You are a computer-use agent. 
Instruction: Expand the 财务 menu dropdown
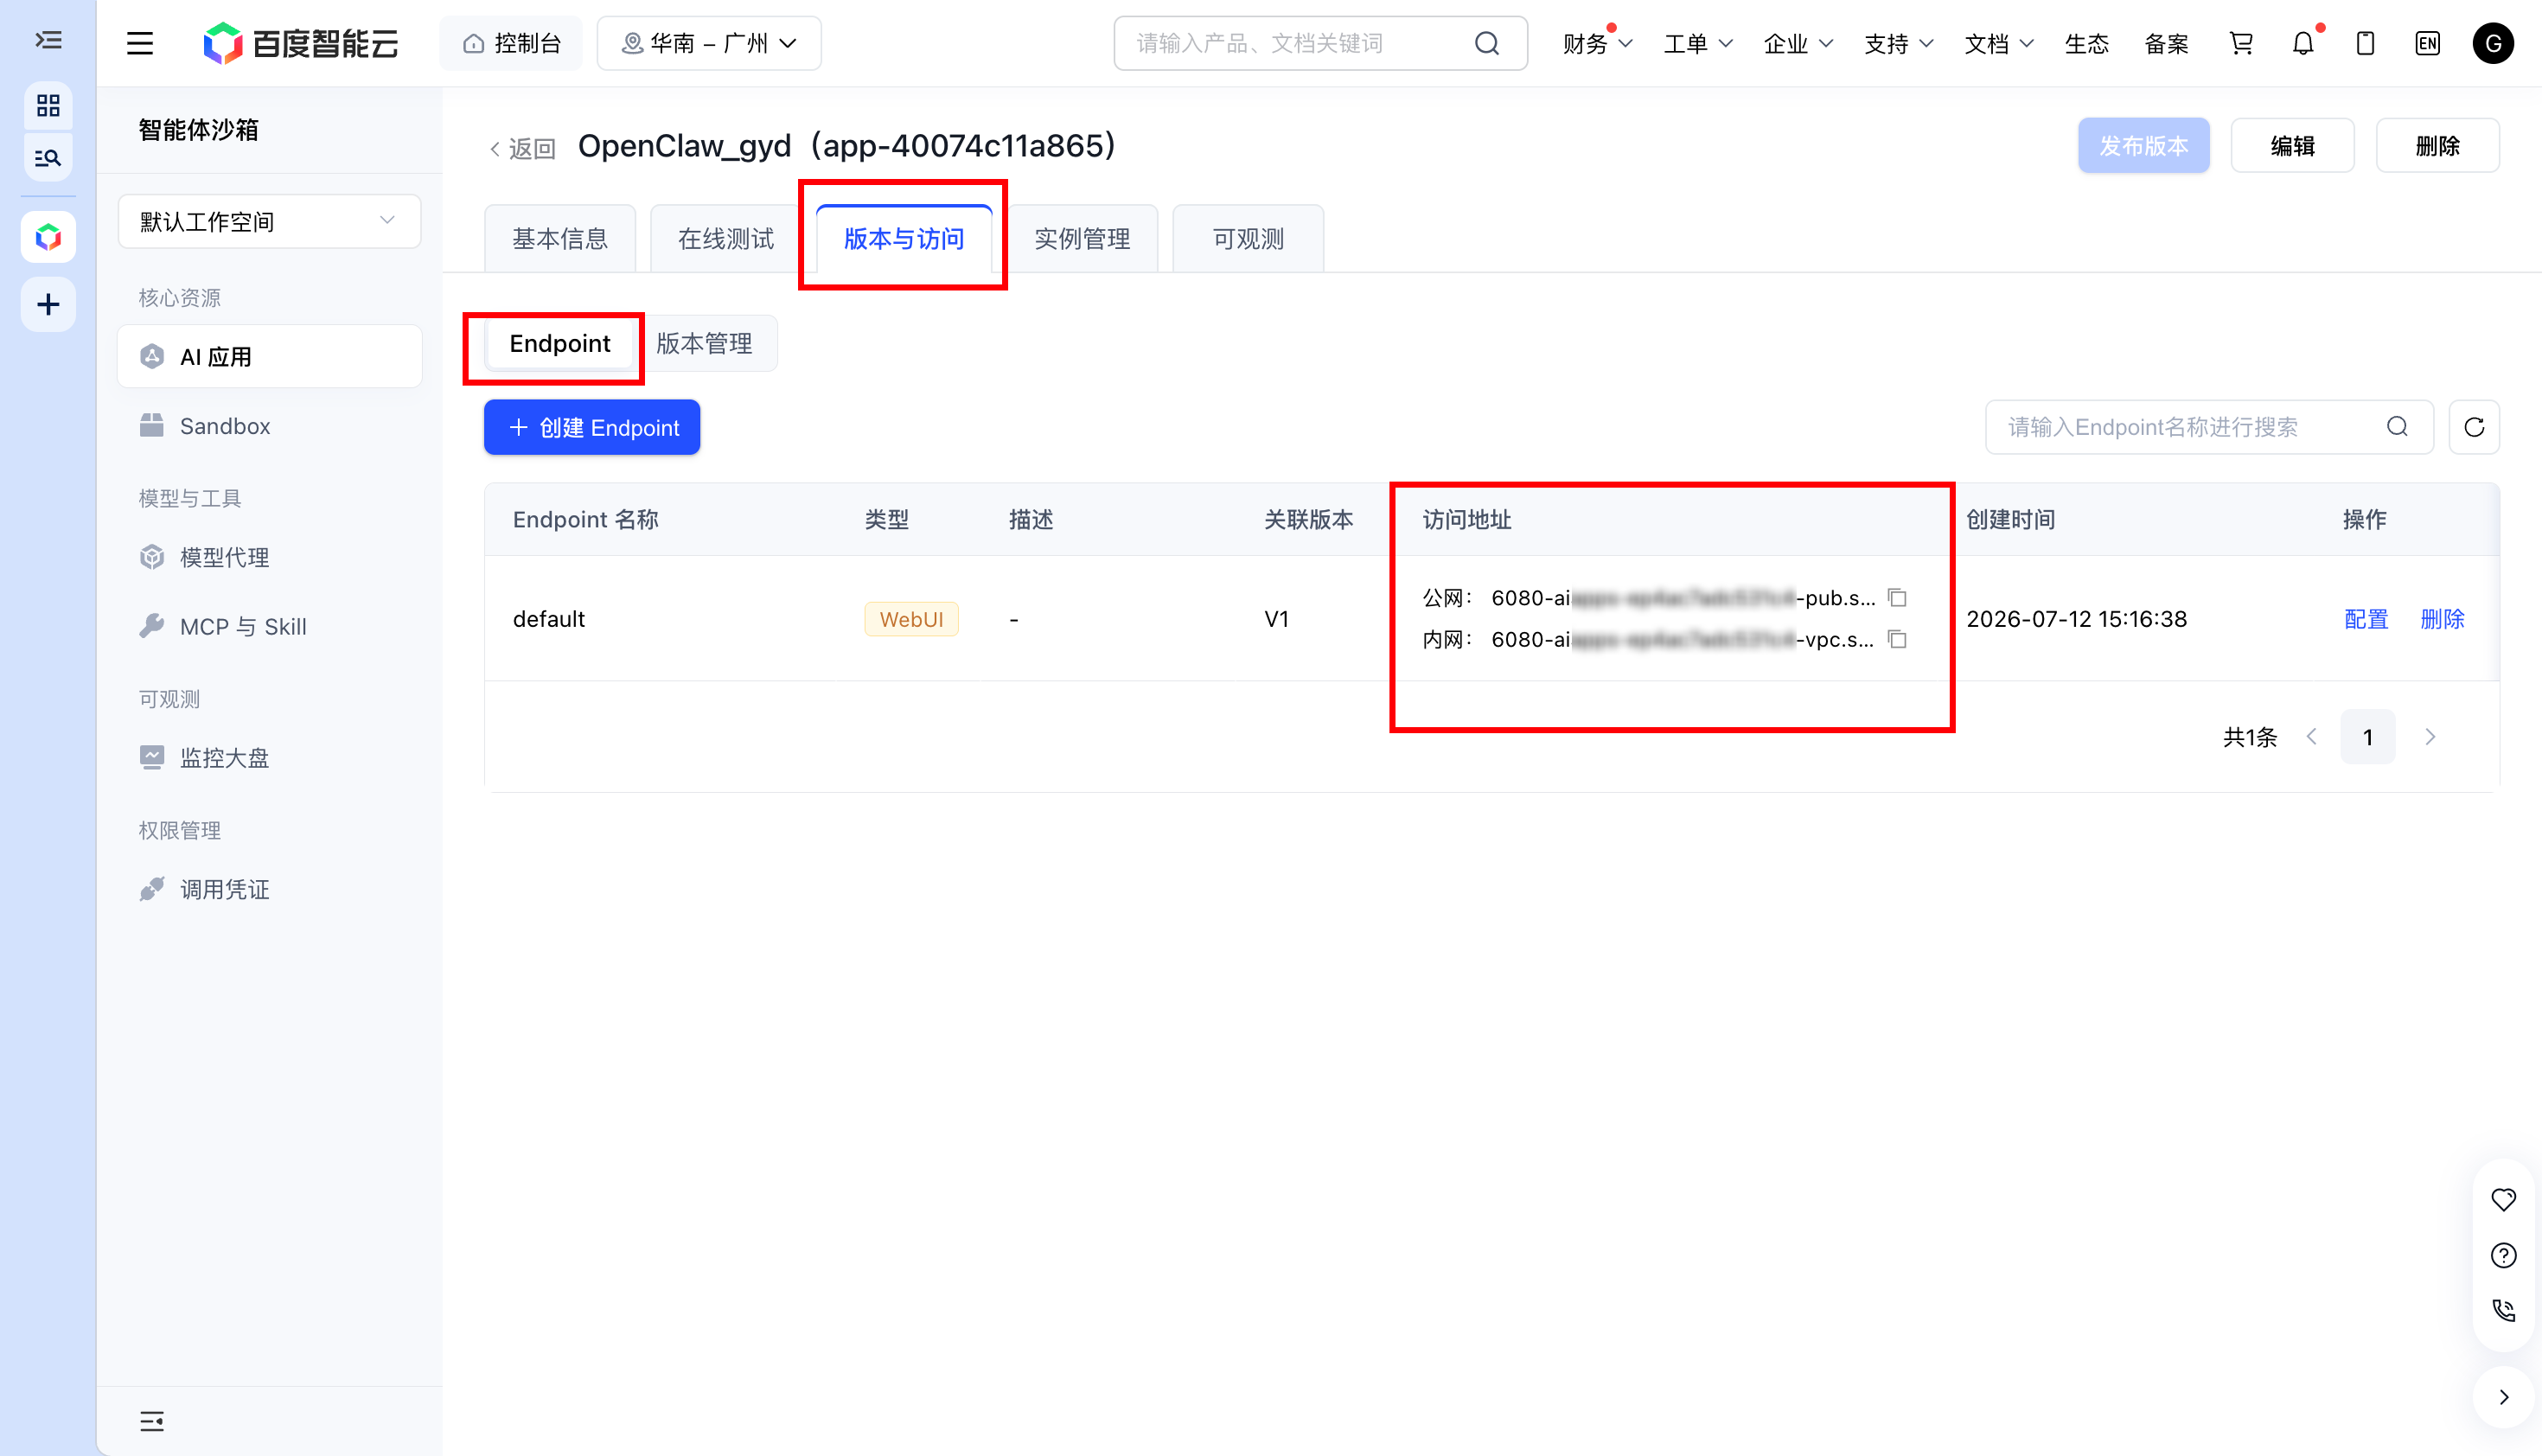pyautogui.click(x=1597, y=43)
